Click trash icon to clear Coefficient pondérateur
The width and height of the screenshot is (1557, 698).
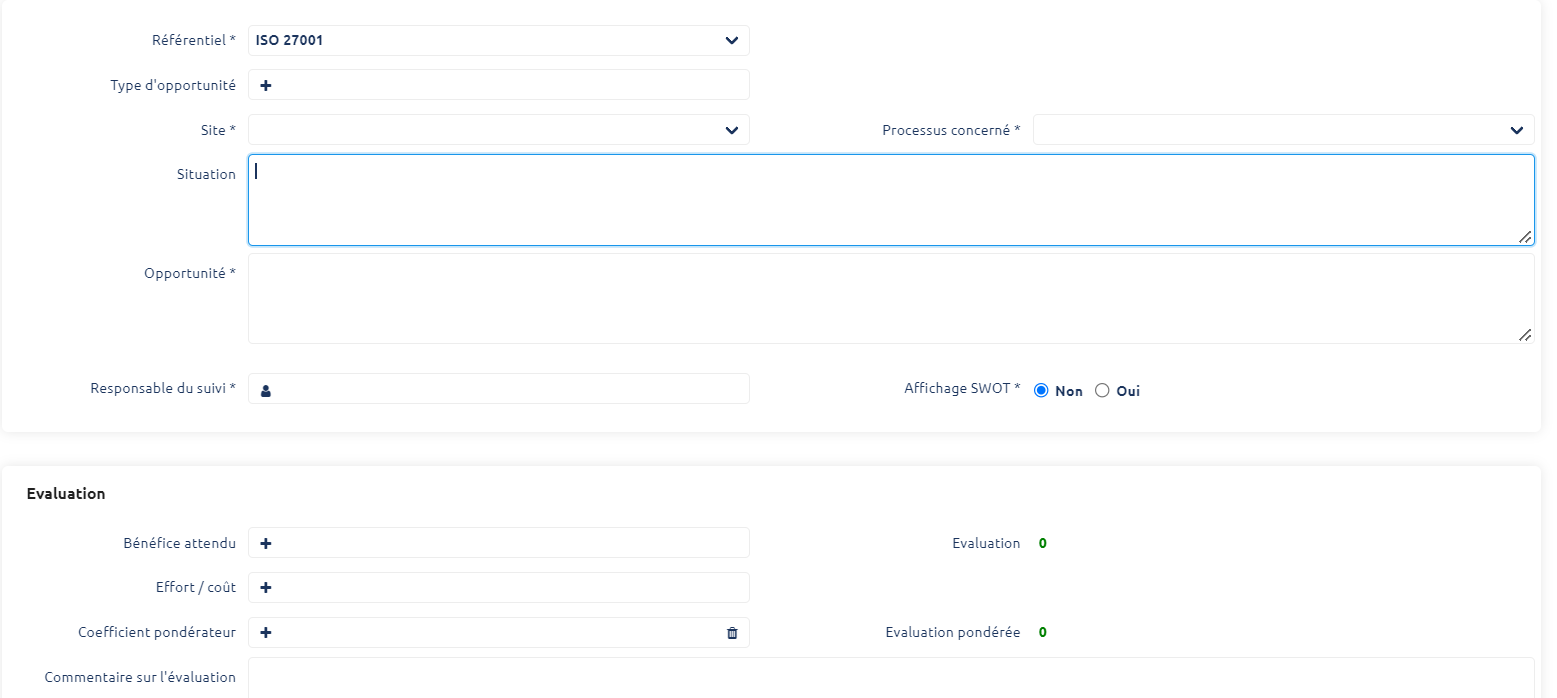pyautogui.click(x=732, y=633)
